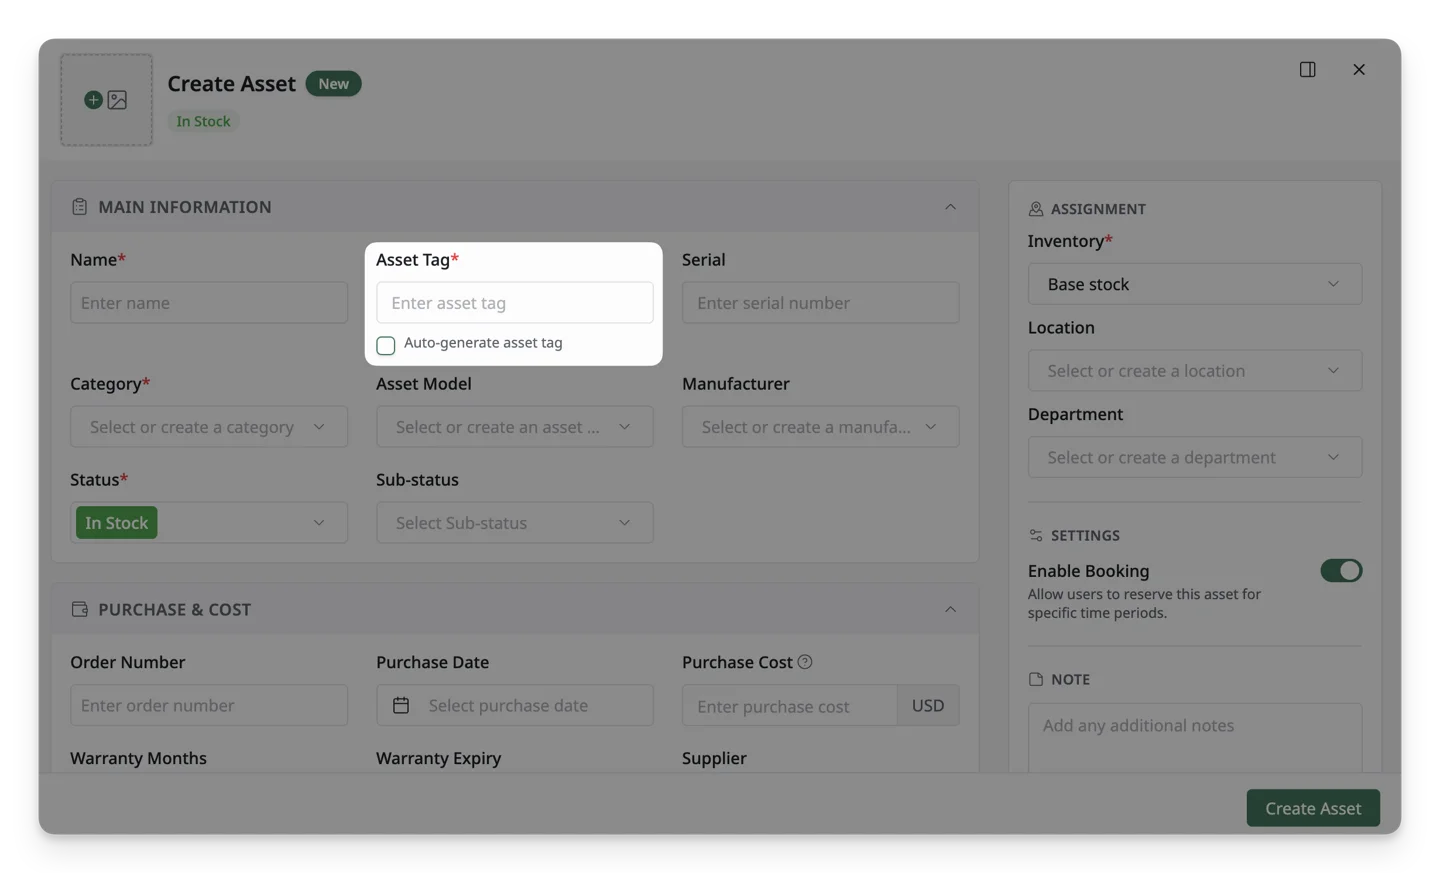Screen dimensions: 1440x873
Task: Focus the Purchase Cost input field
Action: click(x=790, y=706)
